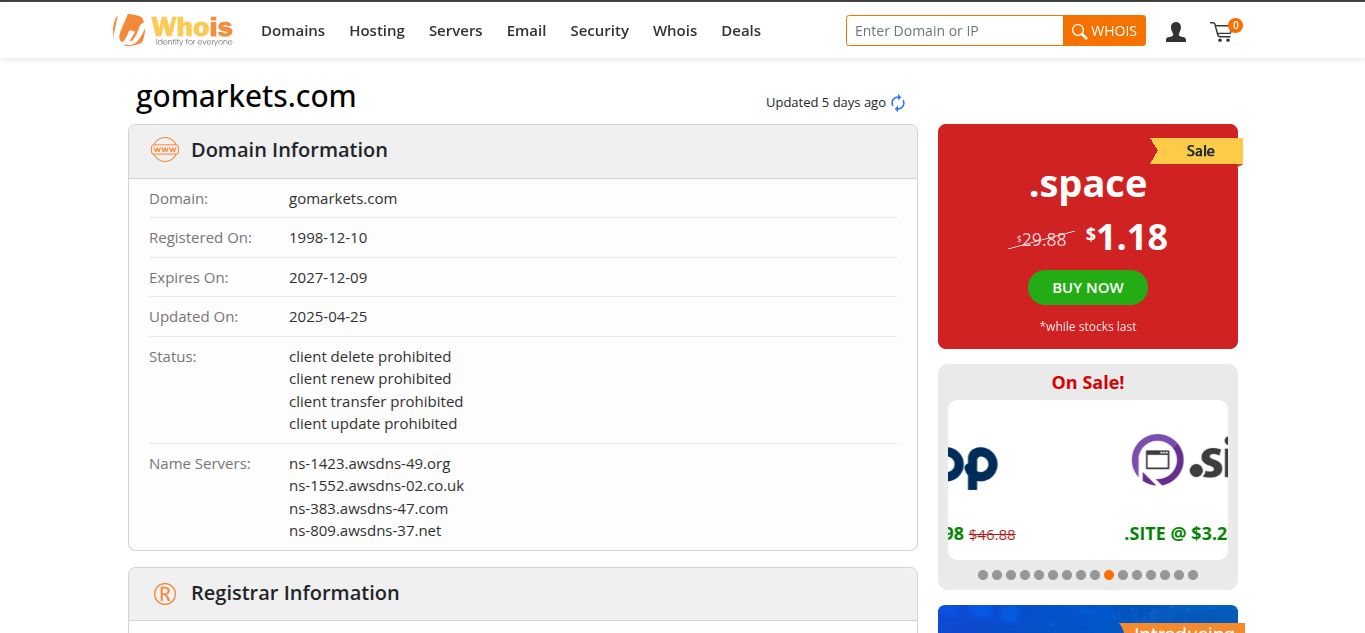
Task: Select the Registered On date 1998-12-10
Action: click(x=328, y=238)
